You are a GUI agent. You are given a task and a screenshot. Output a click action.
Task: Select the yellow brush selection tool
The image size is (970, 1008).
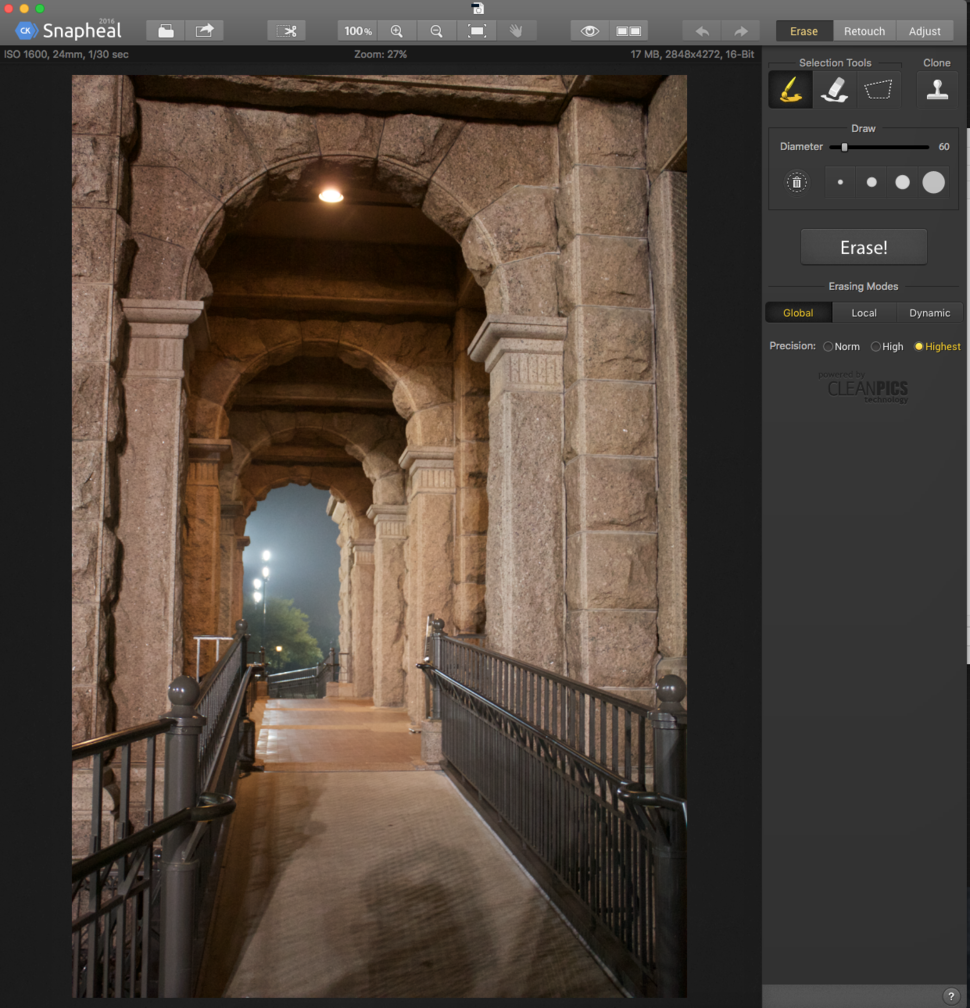pos(790,89)
